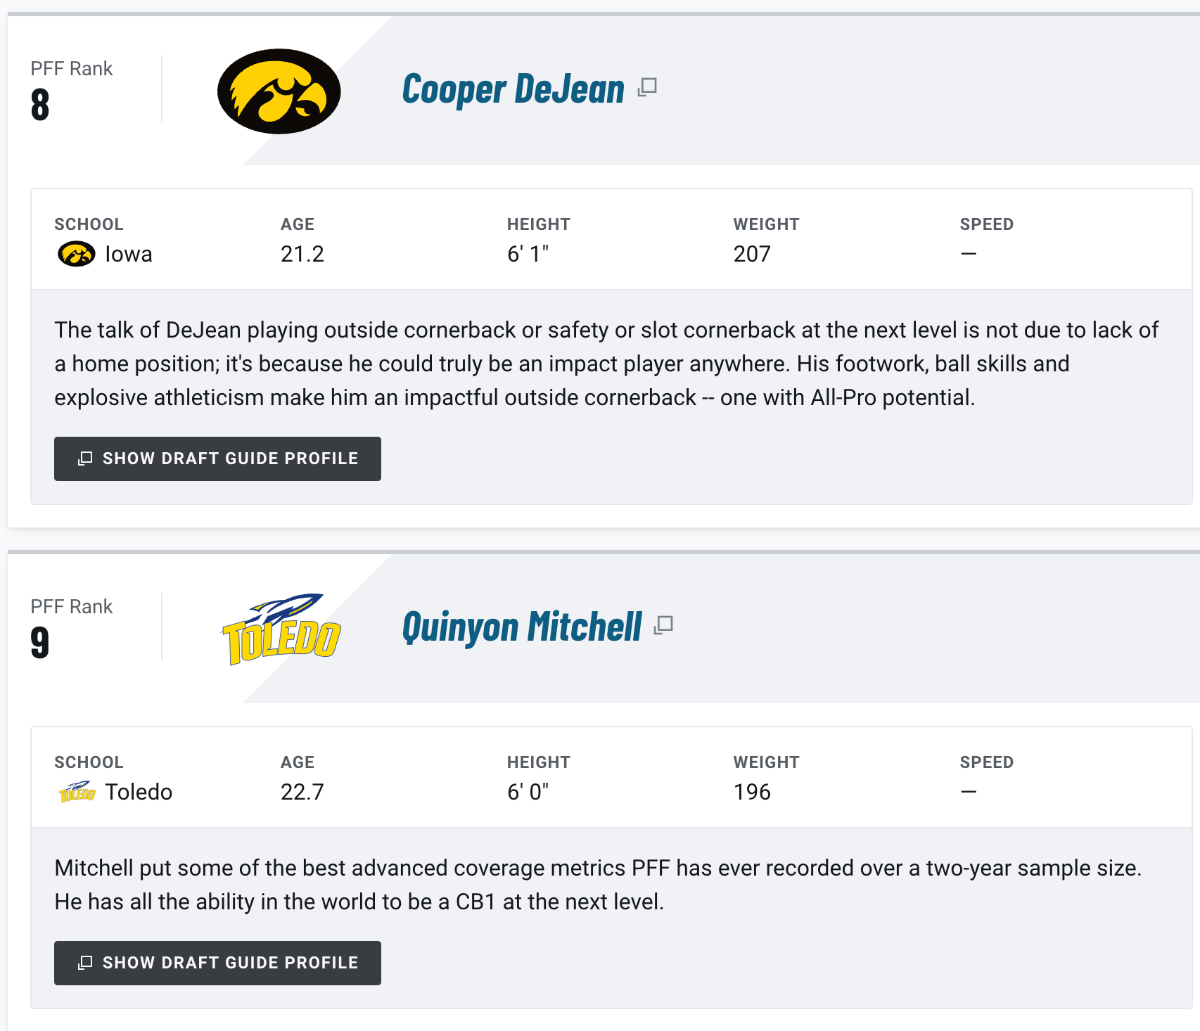Click small Toledo logo under SCHOOL
The image size is (1200, 1031).
click(76, 793)
